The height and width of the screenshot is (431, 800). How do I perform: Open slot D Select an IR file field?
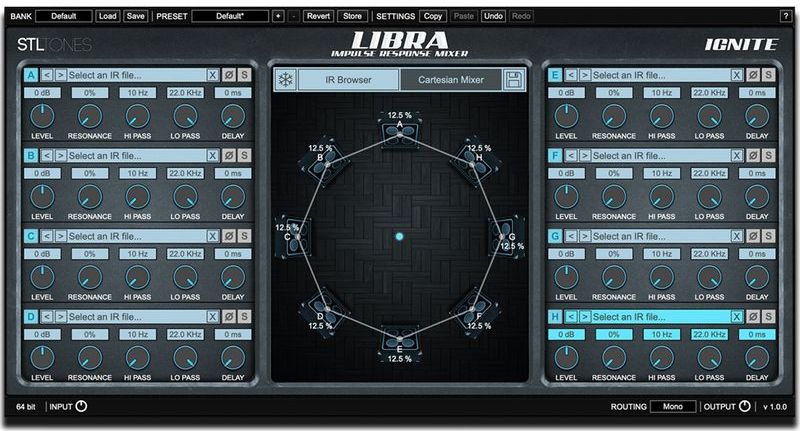pyautogui.click(x=136, y=317)
